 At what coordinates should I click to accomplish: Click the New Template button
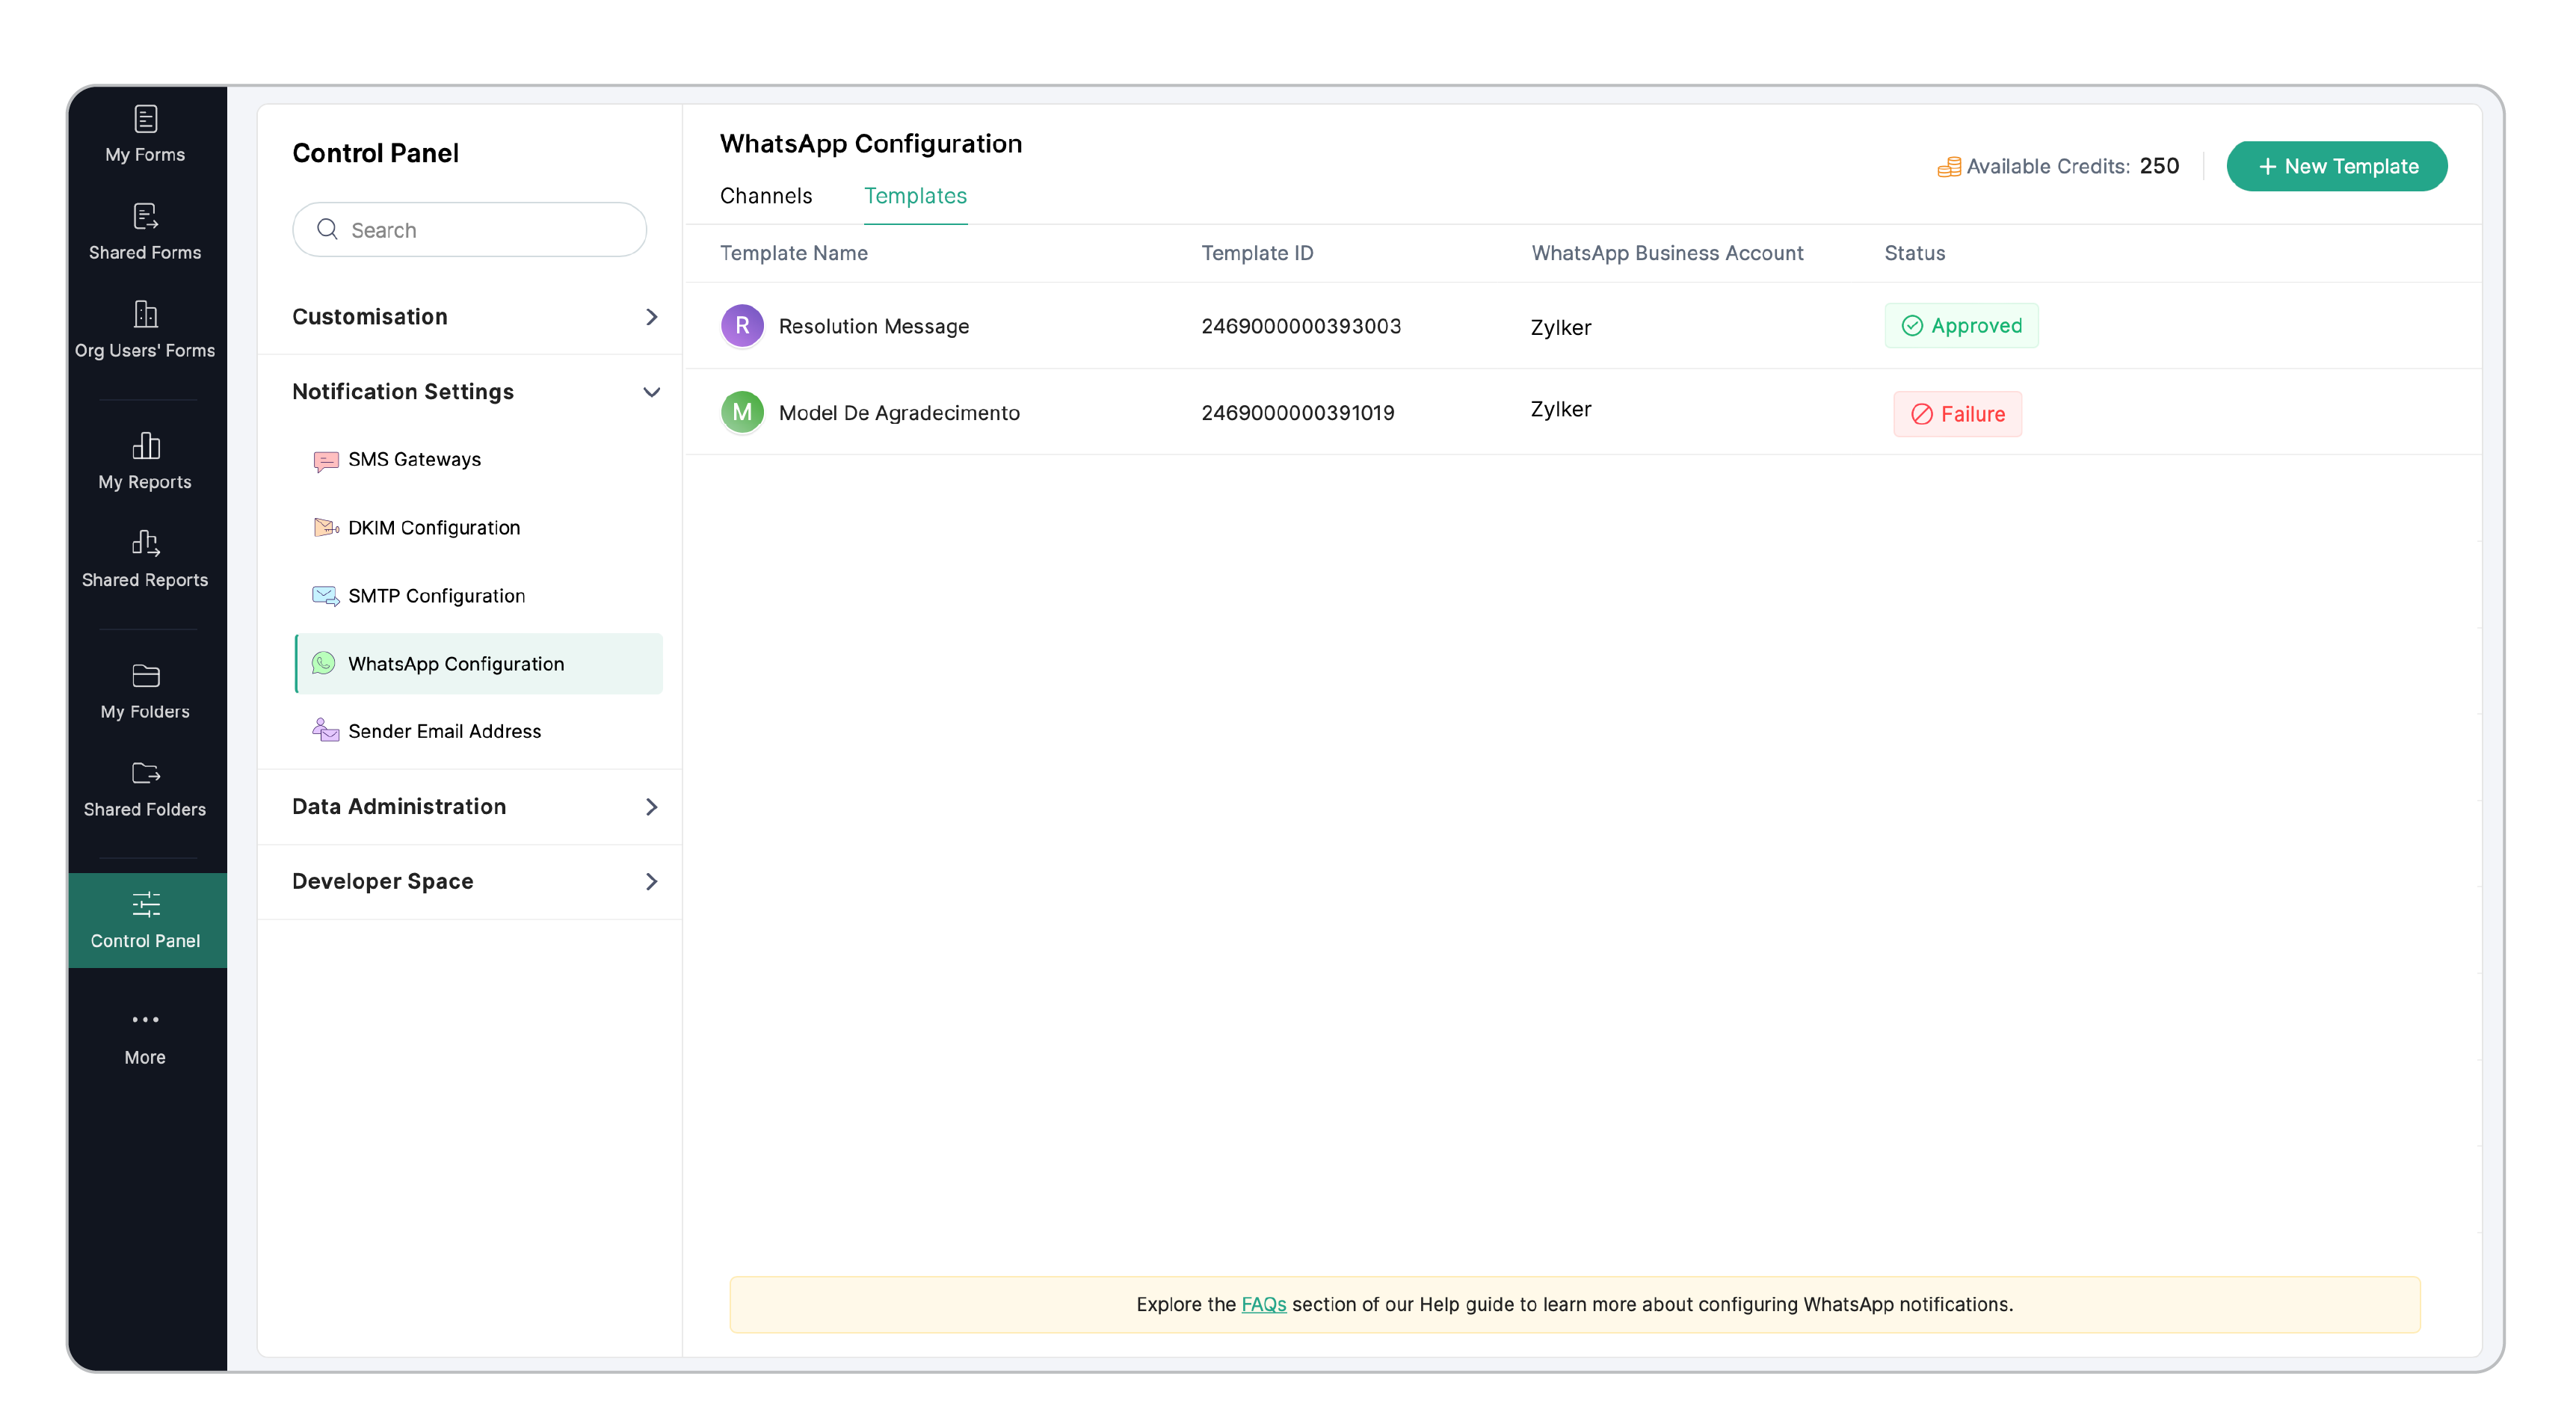pos(2336,167)
